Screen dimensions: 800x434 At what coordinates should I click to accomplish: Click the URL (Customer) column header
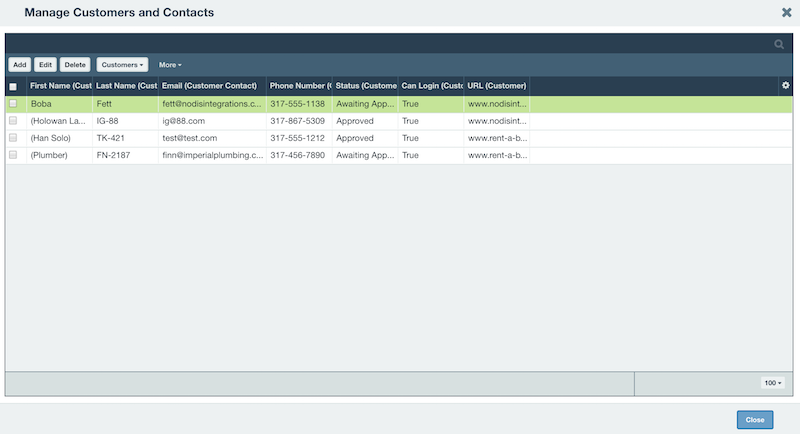(x=497, y=86)
